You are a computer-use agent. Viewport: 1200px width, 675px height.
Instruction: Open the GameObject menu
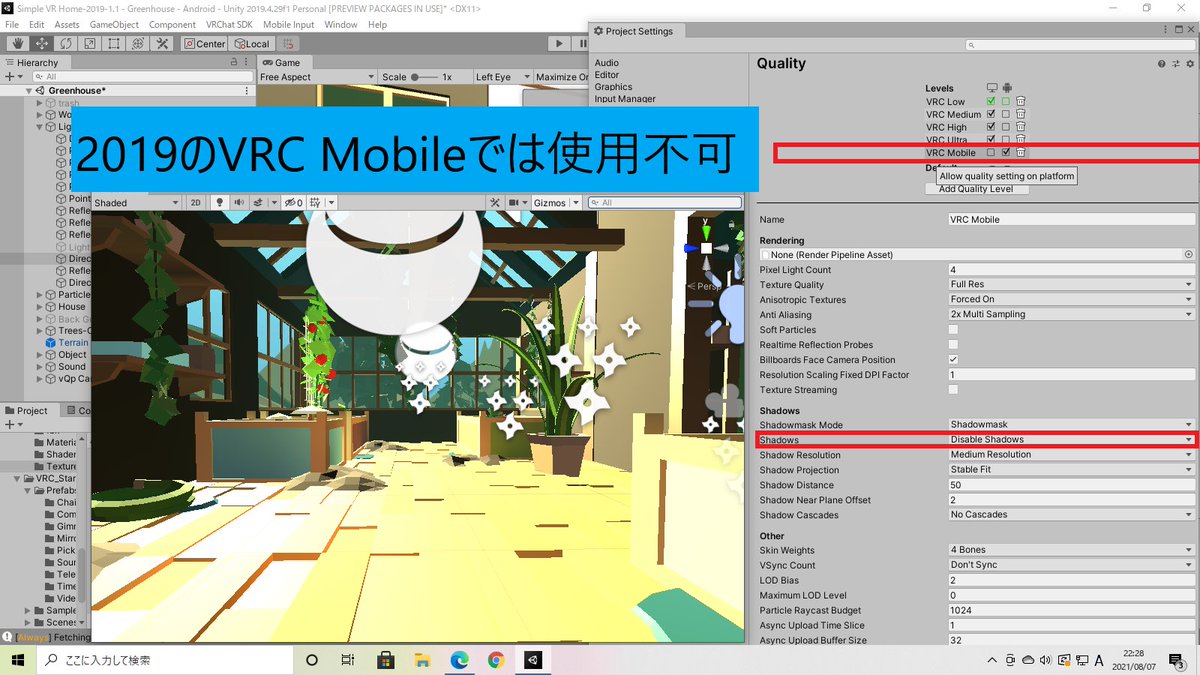(114, 24)
